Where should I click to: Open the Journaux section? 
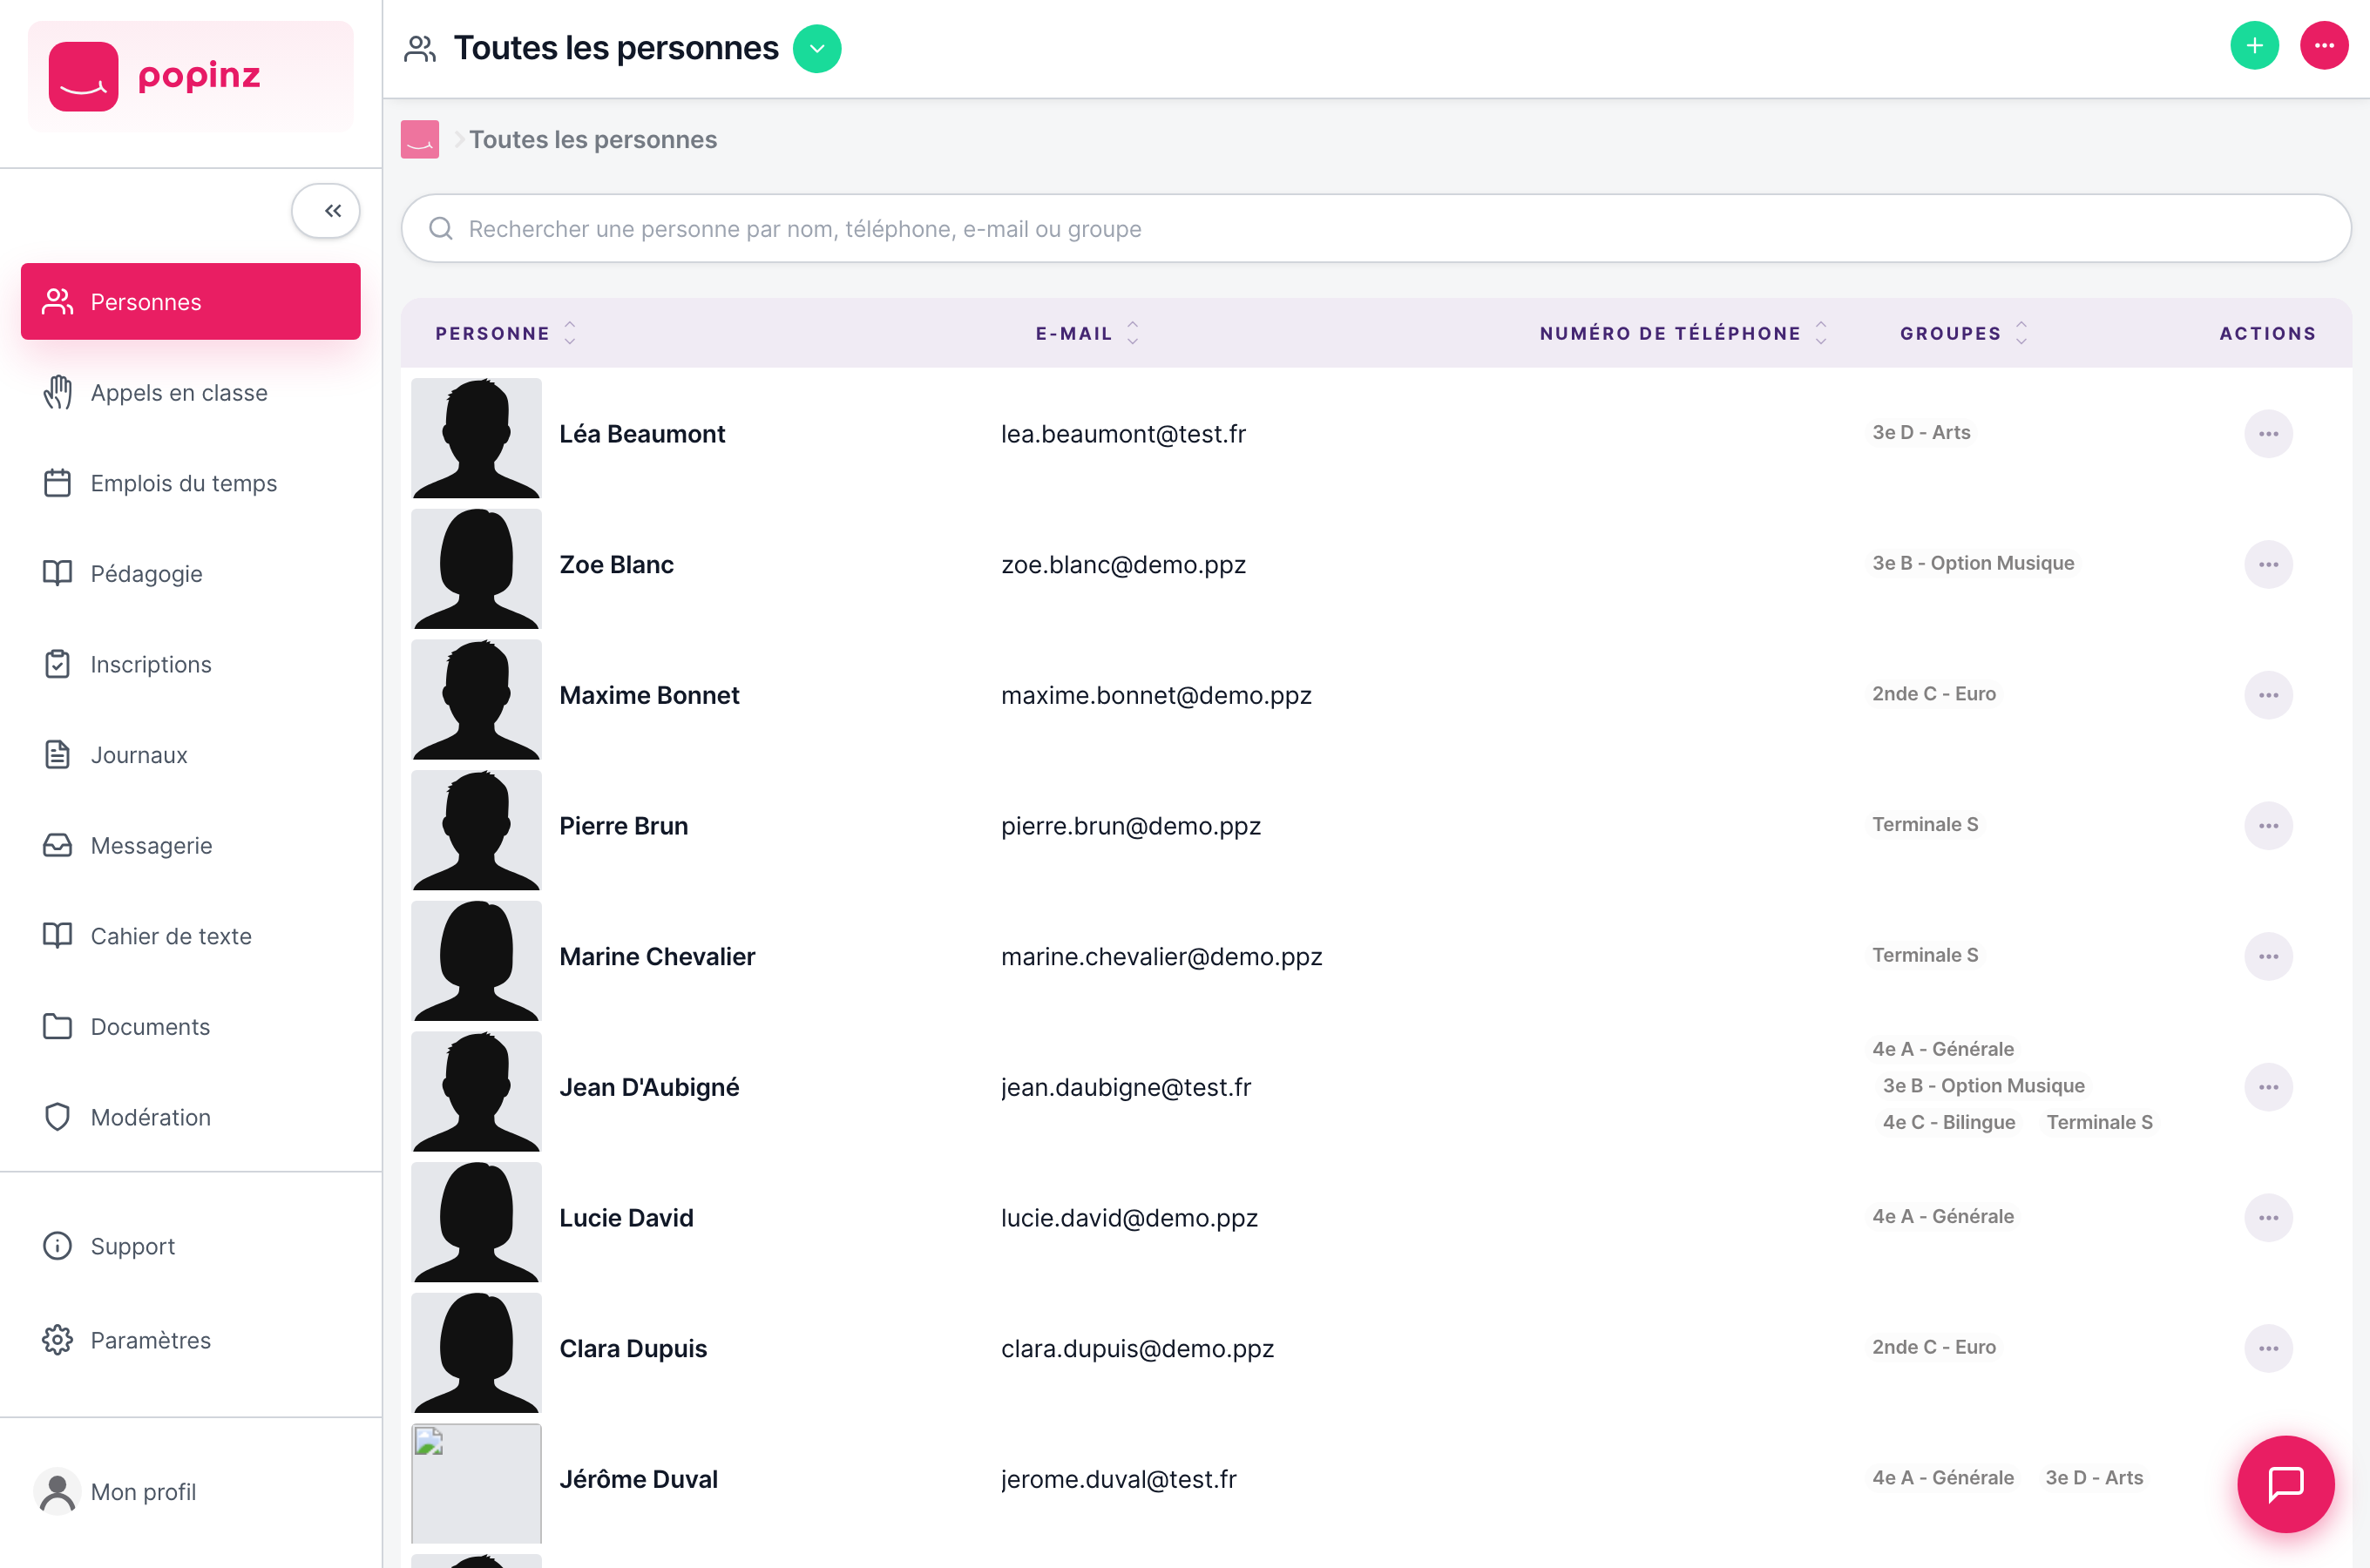coord(191,755)
